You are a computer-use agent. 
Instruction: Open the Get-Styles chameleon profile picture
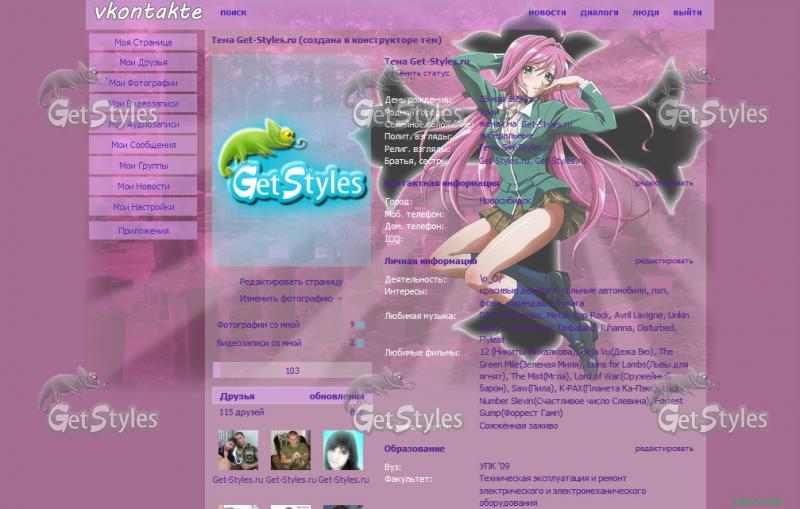(291, 162)
